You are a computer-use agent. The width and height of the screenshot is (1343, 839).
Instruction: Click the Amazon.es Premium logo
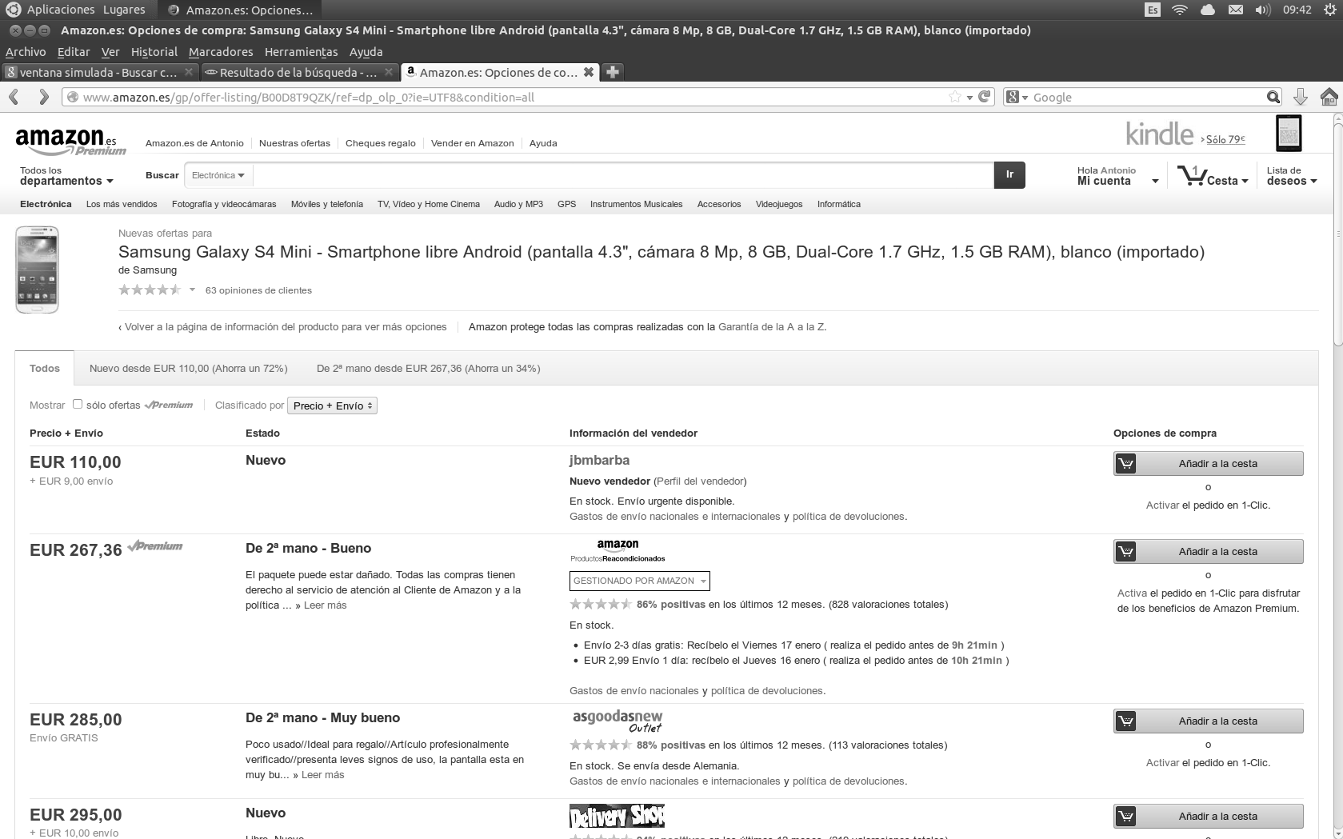pos(71,141)
